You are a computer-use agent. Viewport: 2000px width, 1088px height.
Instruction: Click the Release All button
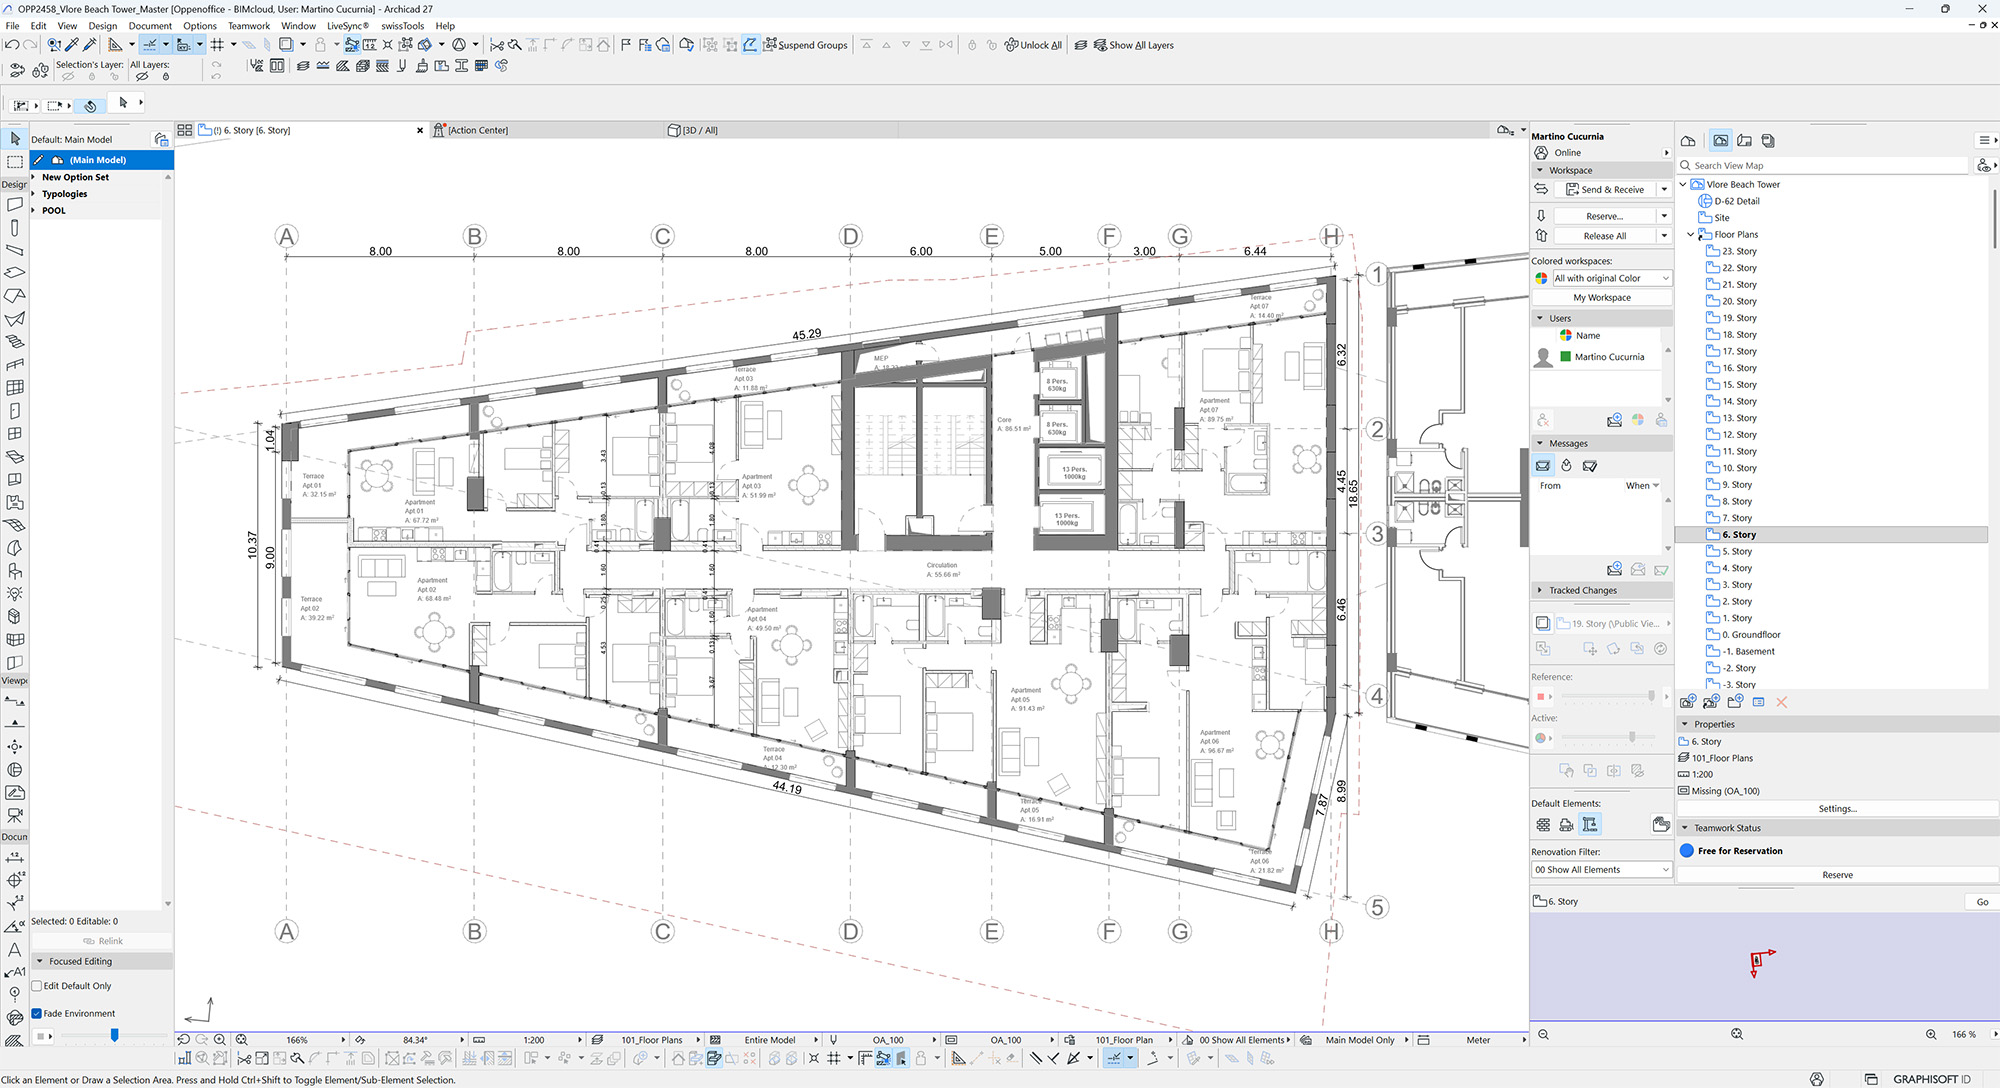pyautogui.click(x=1604, y=236)
